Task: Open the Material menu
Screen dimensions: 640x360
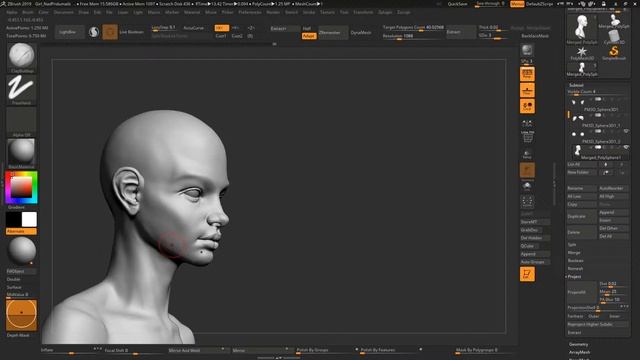Action: coord(192,12)
